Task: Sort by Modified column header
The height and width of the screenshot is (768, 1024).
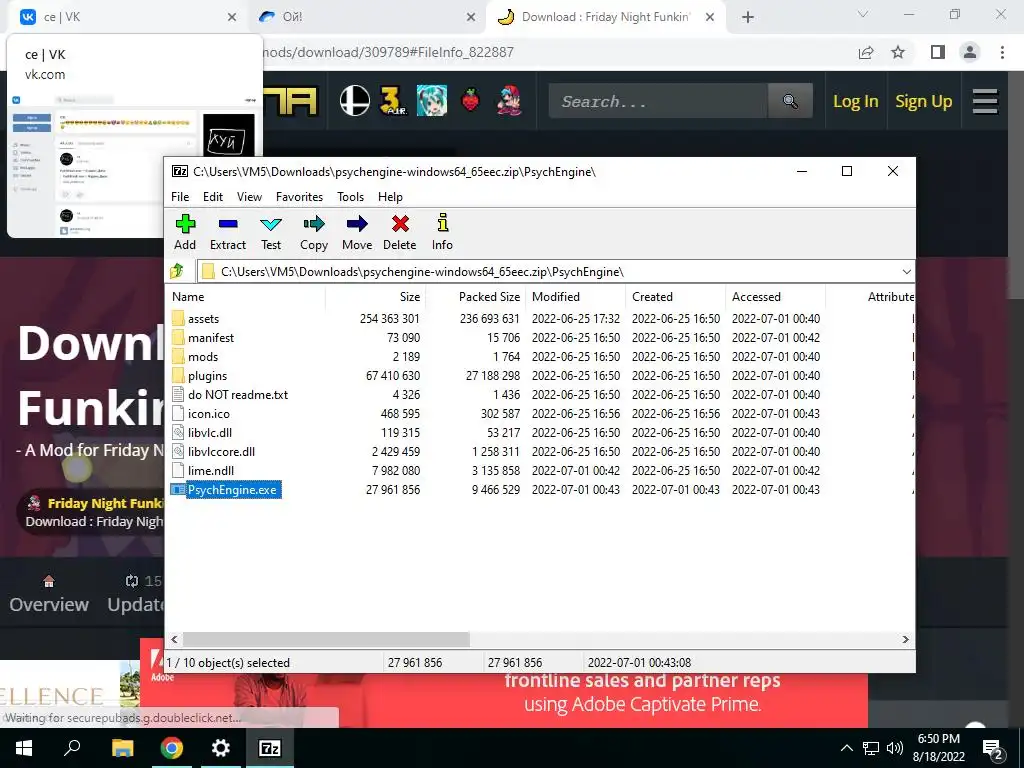Action: tap(576, 296)
